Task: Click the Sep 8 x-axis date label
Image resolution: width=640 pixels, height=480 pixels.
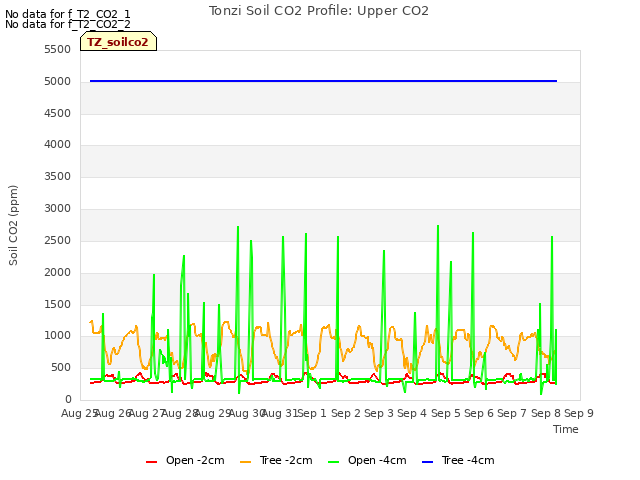Action: pos(545,413)
